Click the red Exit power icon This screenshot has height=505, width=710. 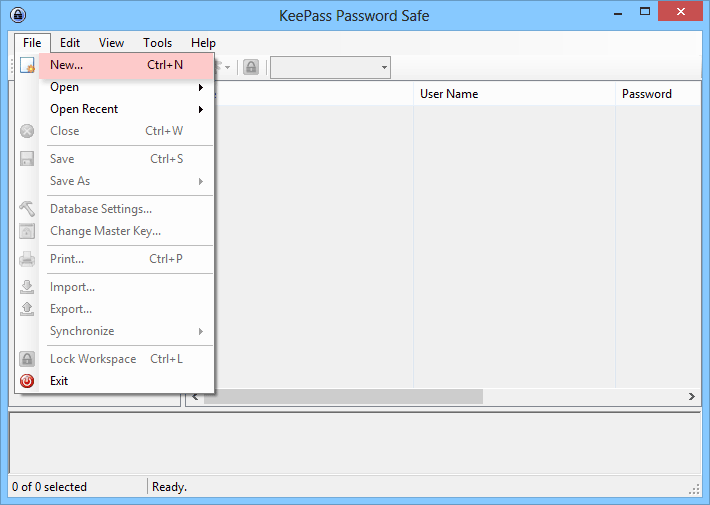pos(27,381)
